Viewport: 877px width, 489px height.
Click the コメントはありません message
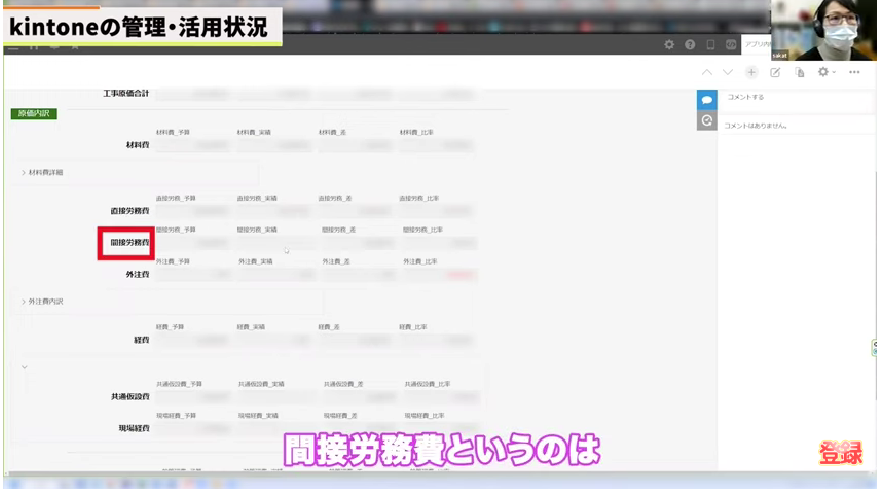(756, 126)
